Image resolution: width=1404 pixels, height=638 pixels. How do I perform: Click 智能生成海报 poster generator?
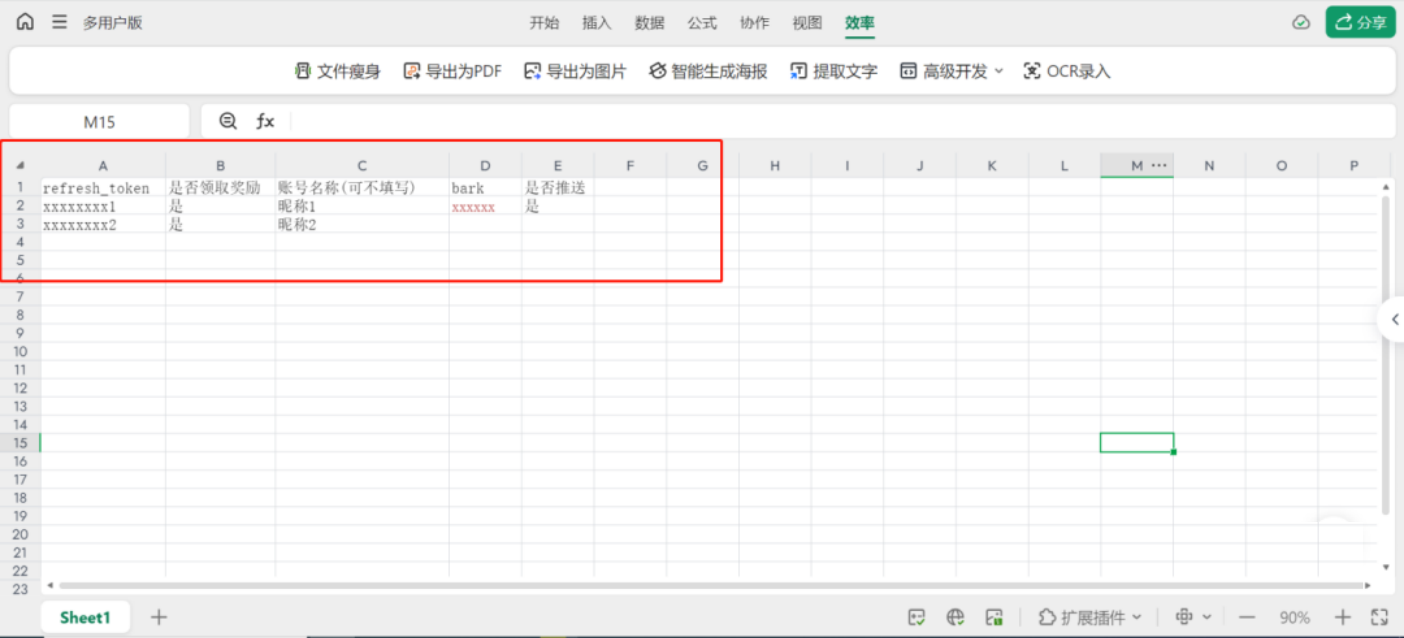[708, 71]
